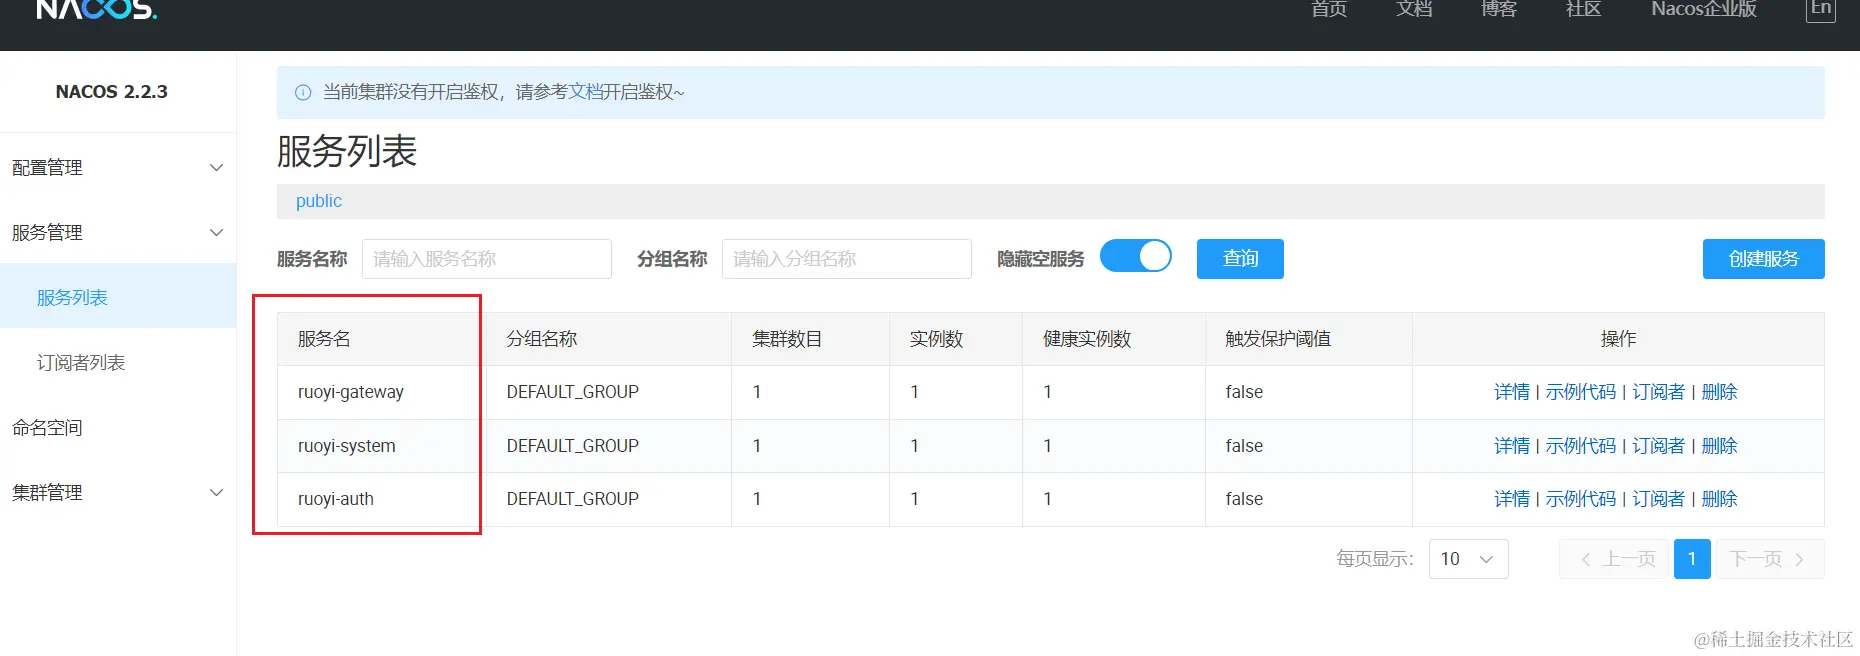Toggle the 隐藏空服务 switch
1860x656 pixels.
point(1136,256)
